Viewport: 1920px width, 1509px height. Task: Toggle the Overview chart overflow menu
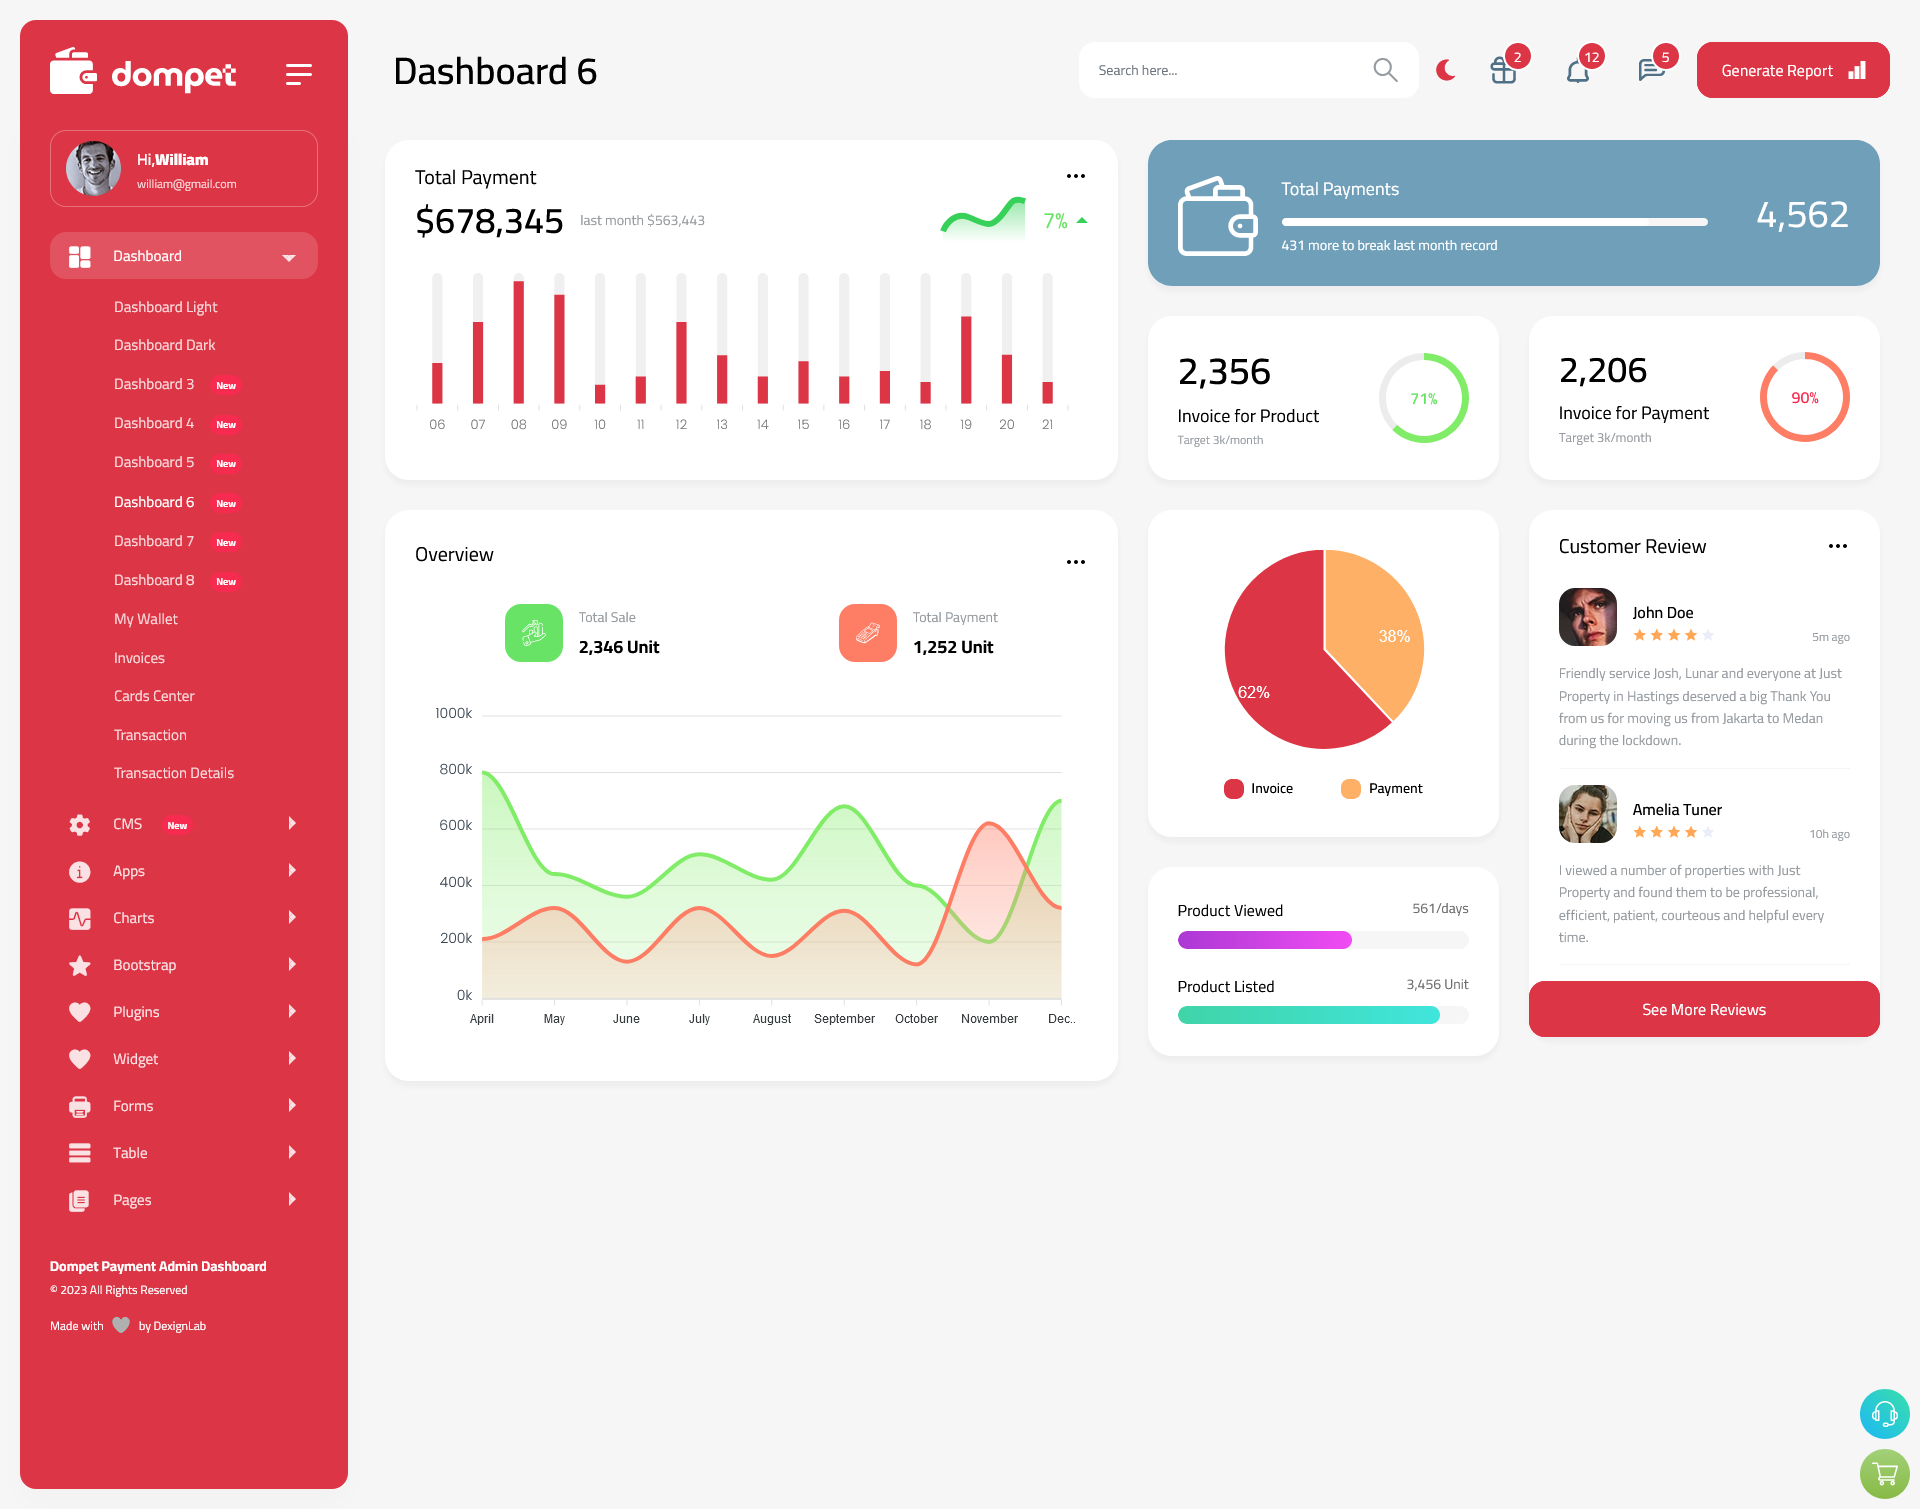point(1075,563)
